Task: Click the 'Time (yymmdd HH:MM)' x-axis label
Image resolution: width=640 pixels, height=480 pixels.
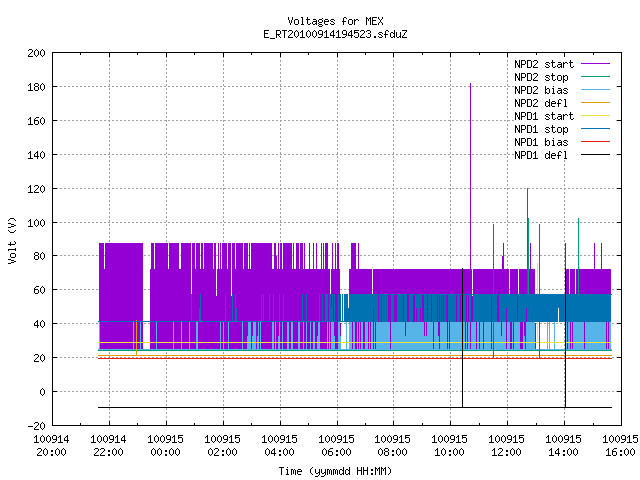Action: pos(335,471)
